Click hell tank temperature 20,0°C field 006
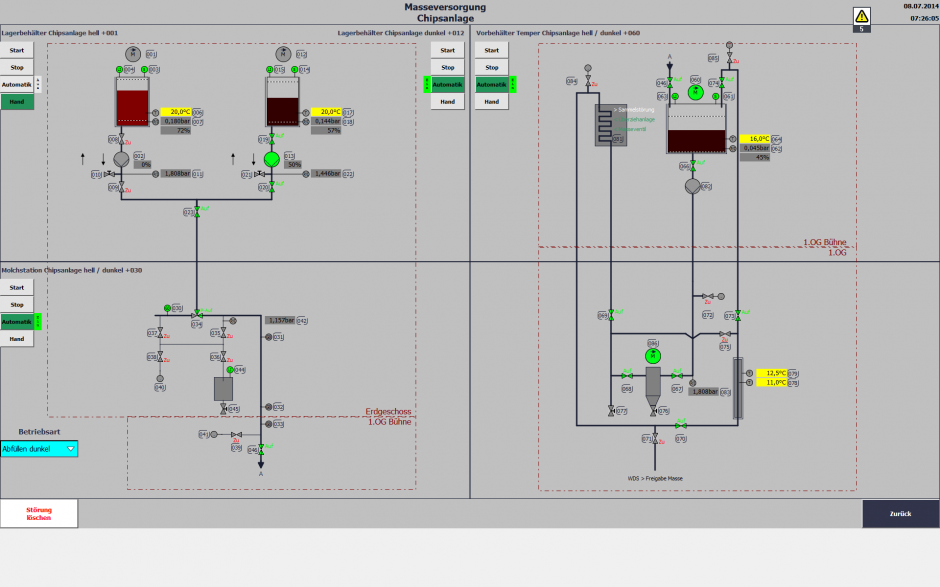The width and height of the screenshot is (940, 587). (176, 112)
